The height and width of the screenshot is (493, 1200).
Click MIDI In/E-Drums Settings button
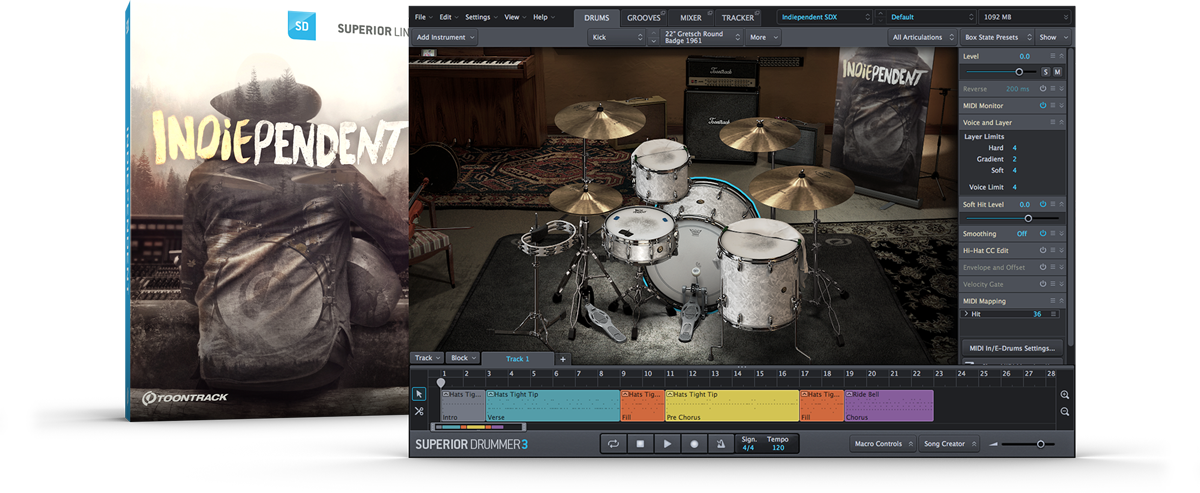1012,348
